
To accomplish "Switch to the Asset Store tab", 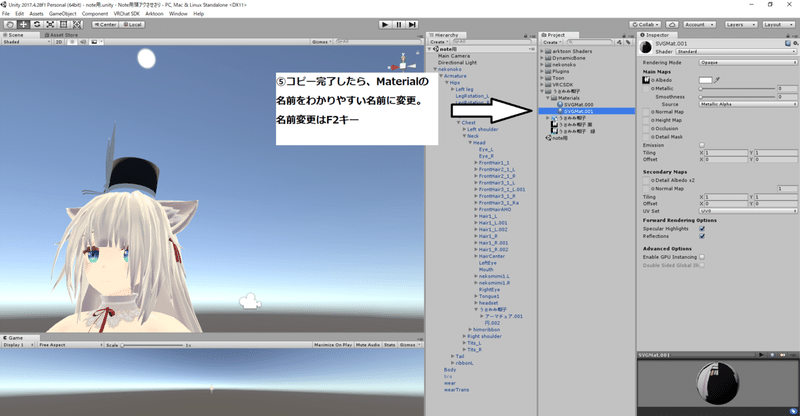I will point(61,35).
